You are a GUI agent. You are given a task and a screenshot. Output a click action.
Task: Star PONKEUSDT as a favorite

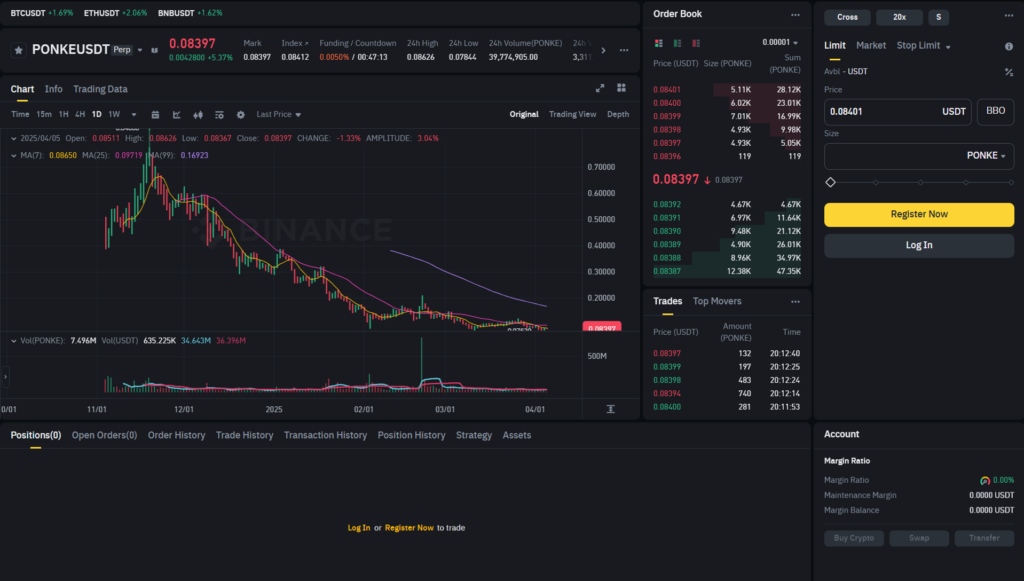pos(18,49)
